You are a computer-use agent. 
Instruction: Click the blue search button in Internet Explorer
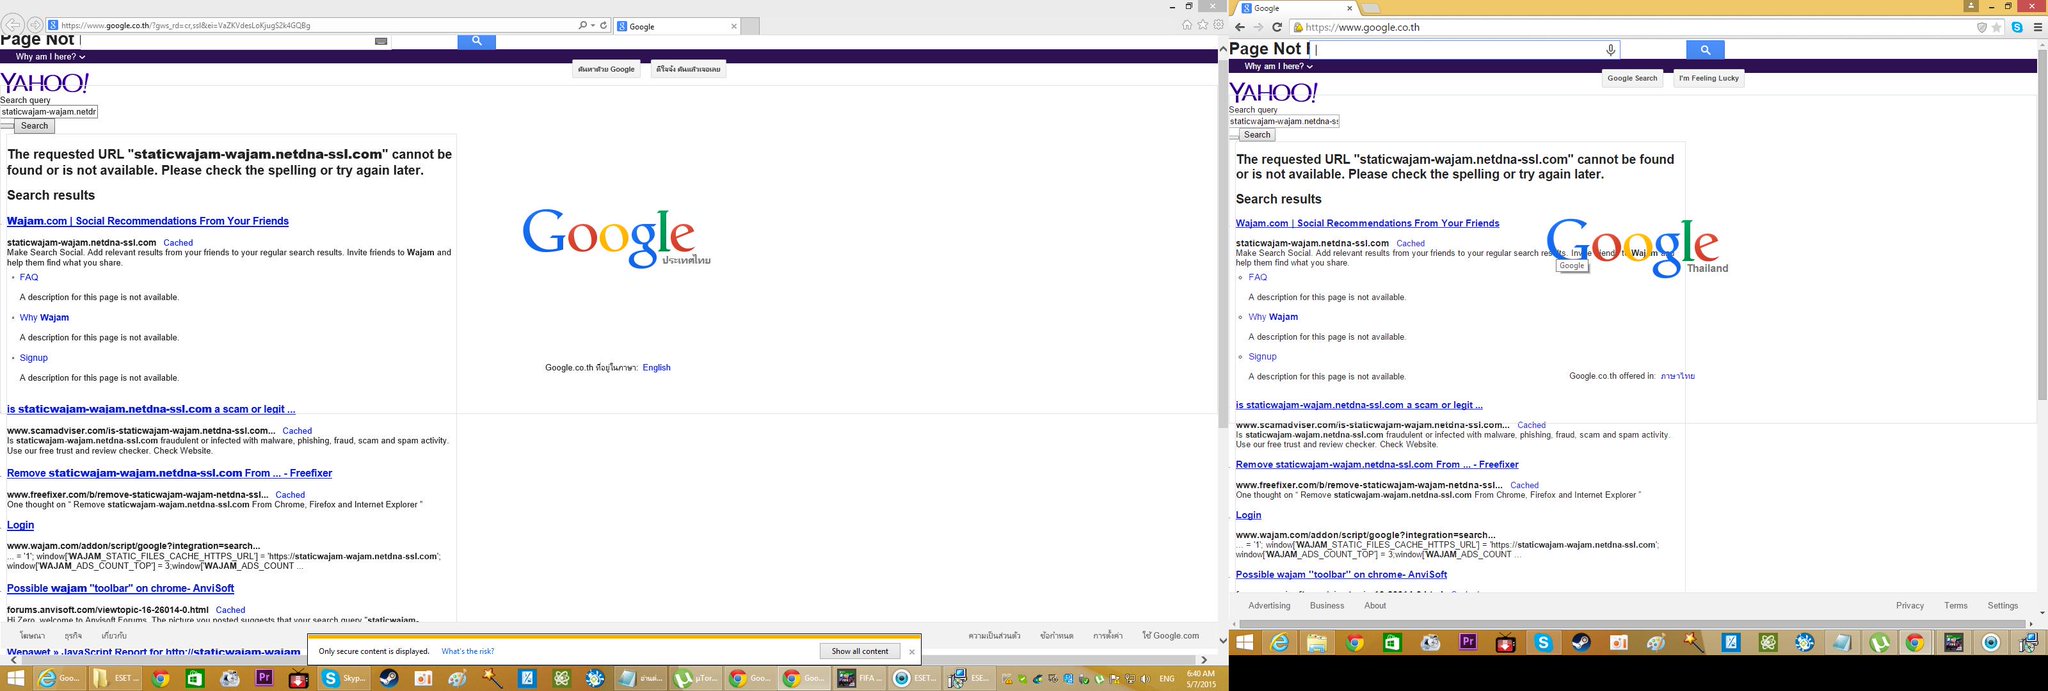click(477, 41)
